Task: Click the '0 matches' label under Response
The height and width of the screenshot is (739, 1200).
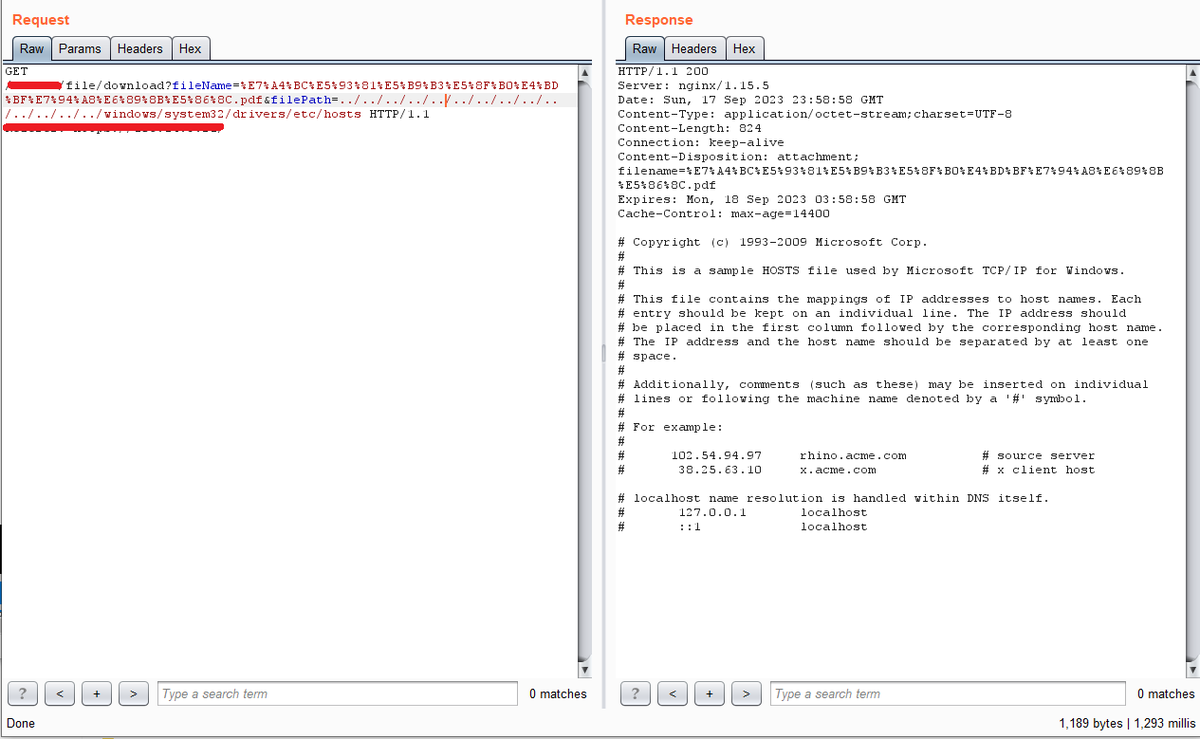Action: [1166, 693]
